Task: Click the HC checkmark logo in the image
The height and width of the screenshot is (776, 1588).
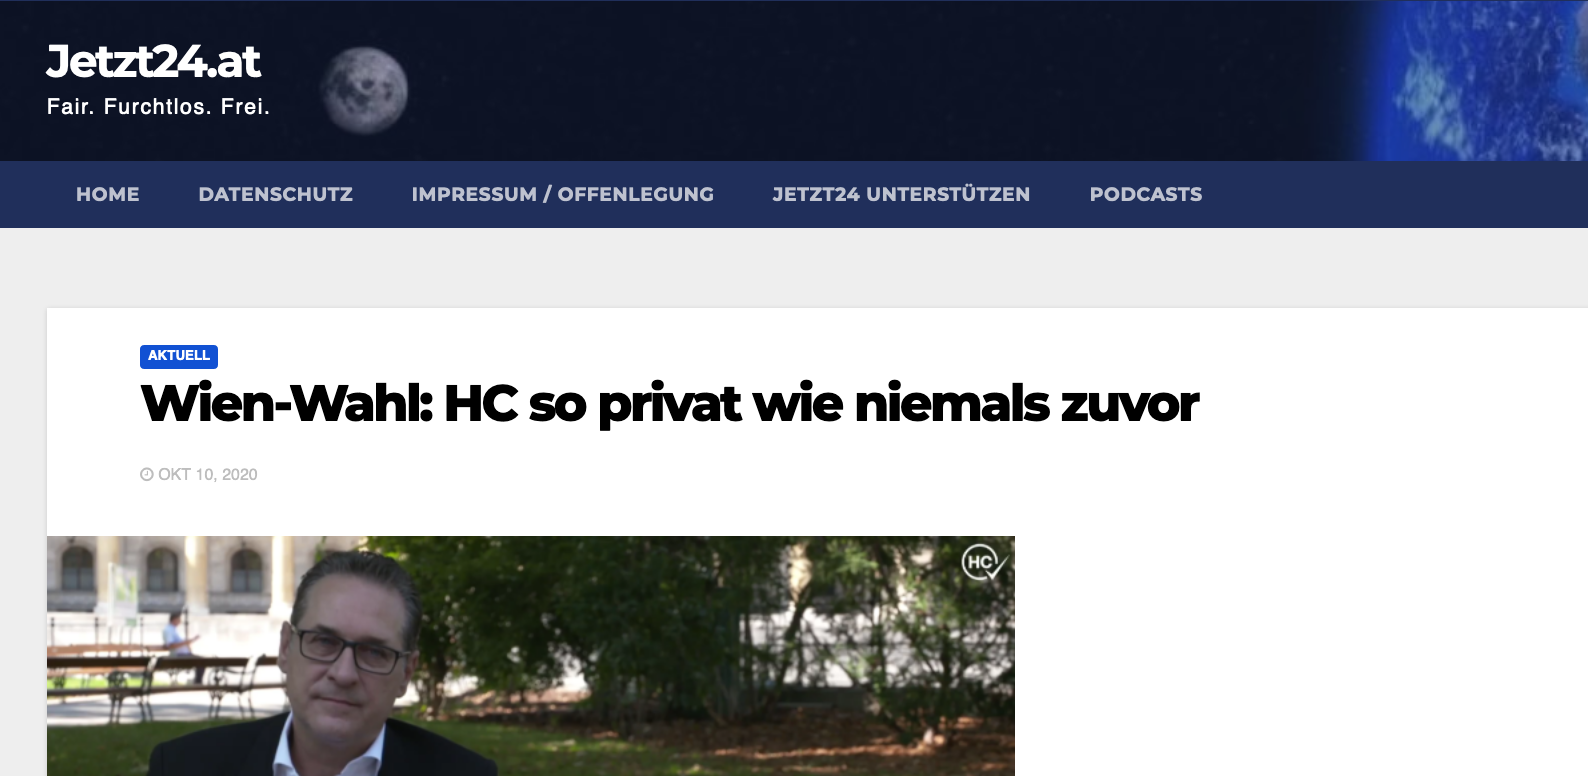Action: tap(984, 562)
